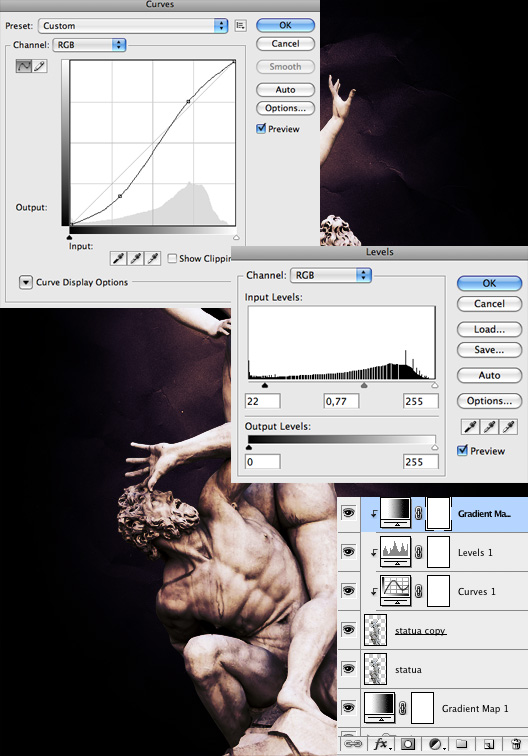Image resolution: width=528 pixels, height=756 pixels.
Task: Click the chain link icon on Curves 1 layer
Action: (419, 591)
